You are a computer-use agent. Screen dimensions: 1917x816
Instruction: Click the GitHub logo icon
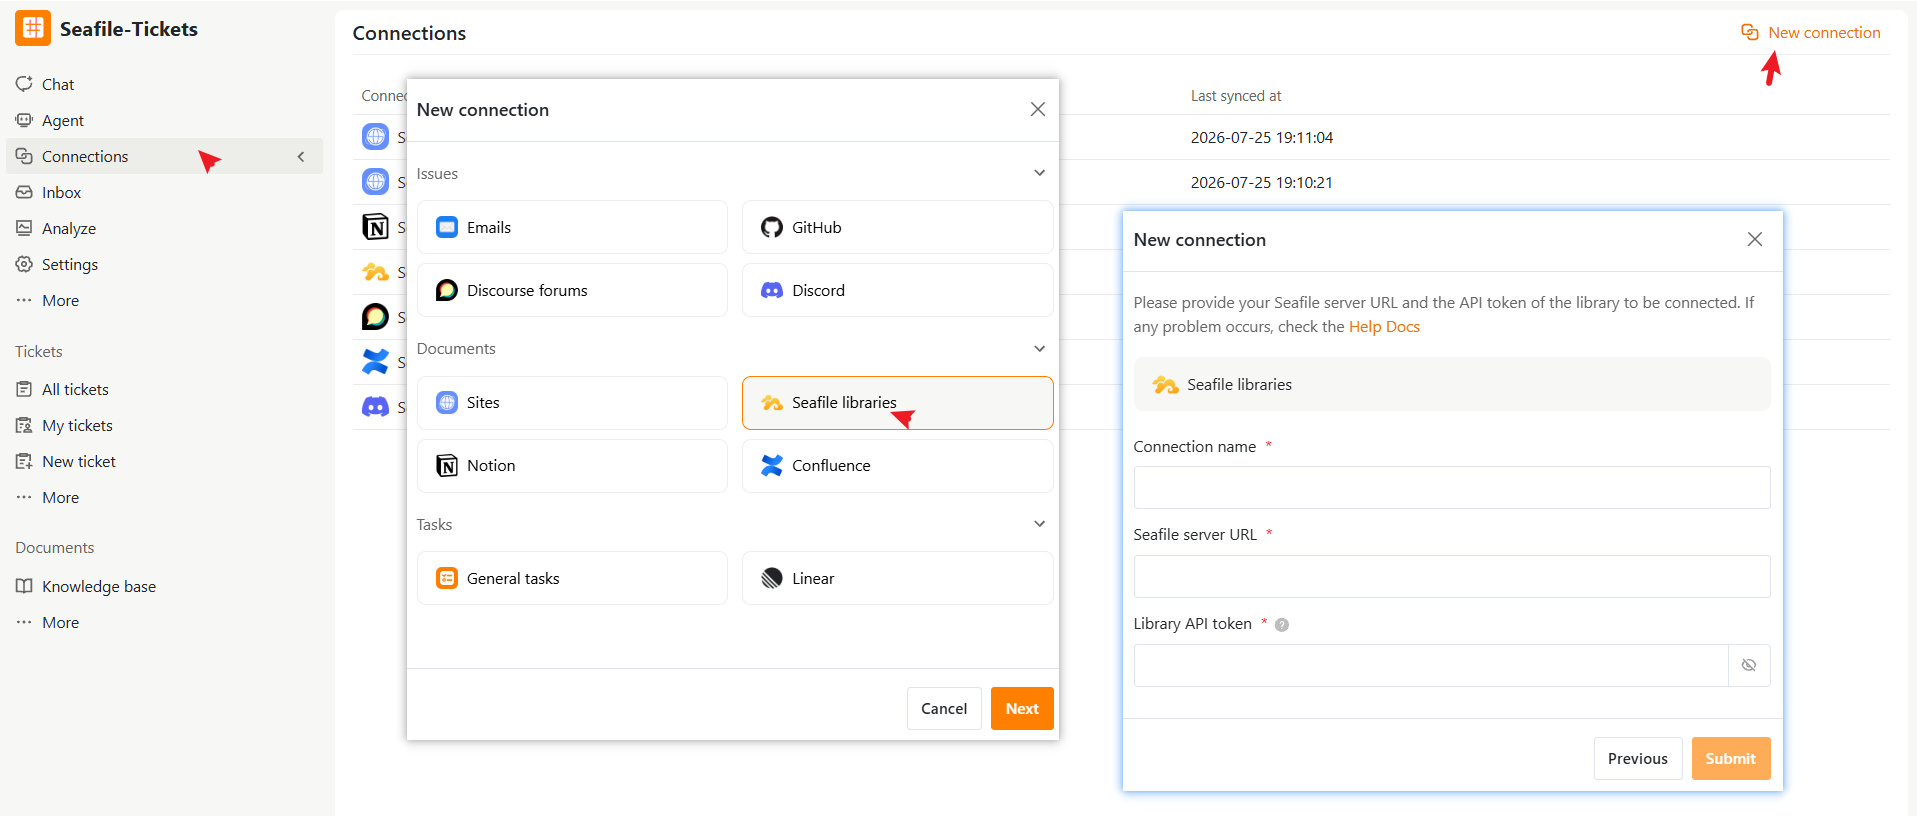[772, 227]
